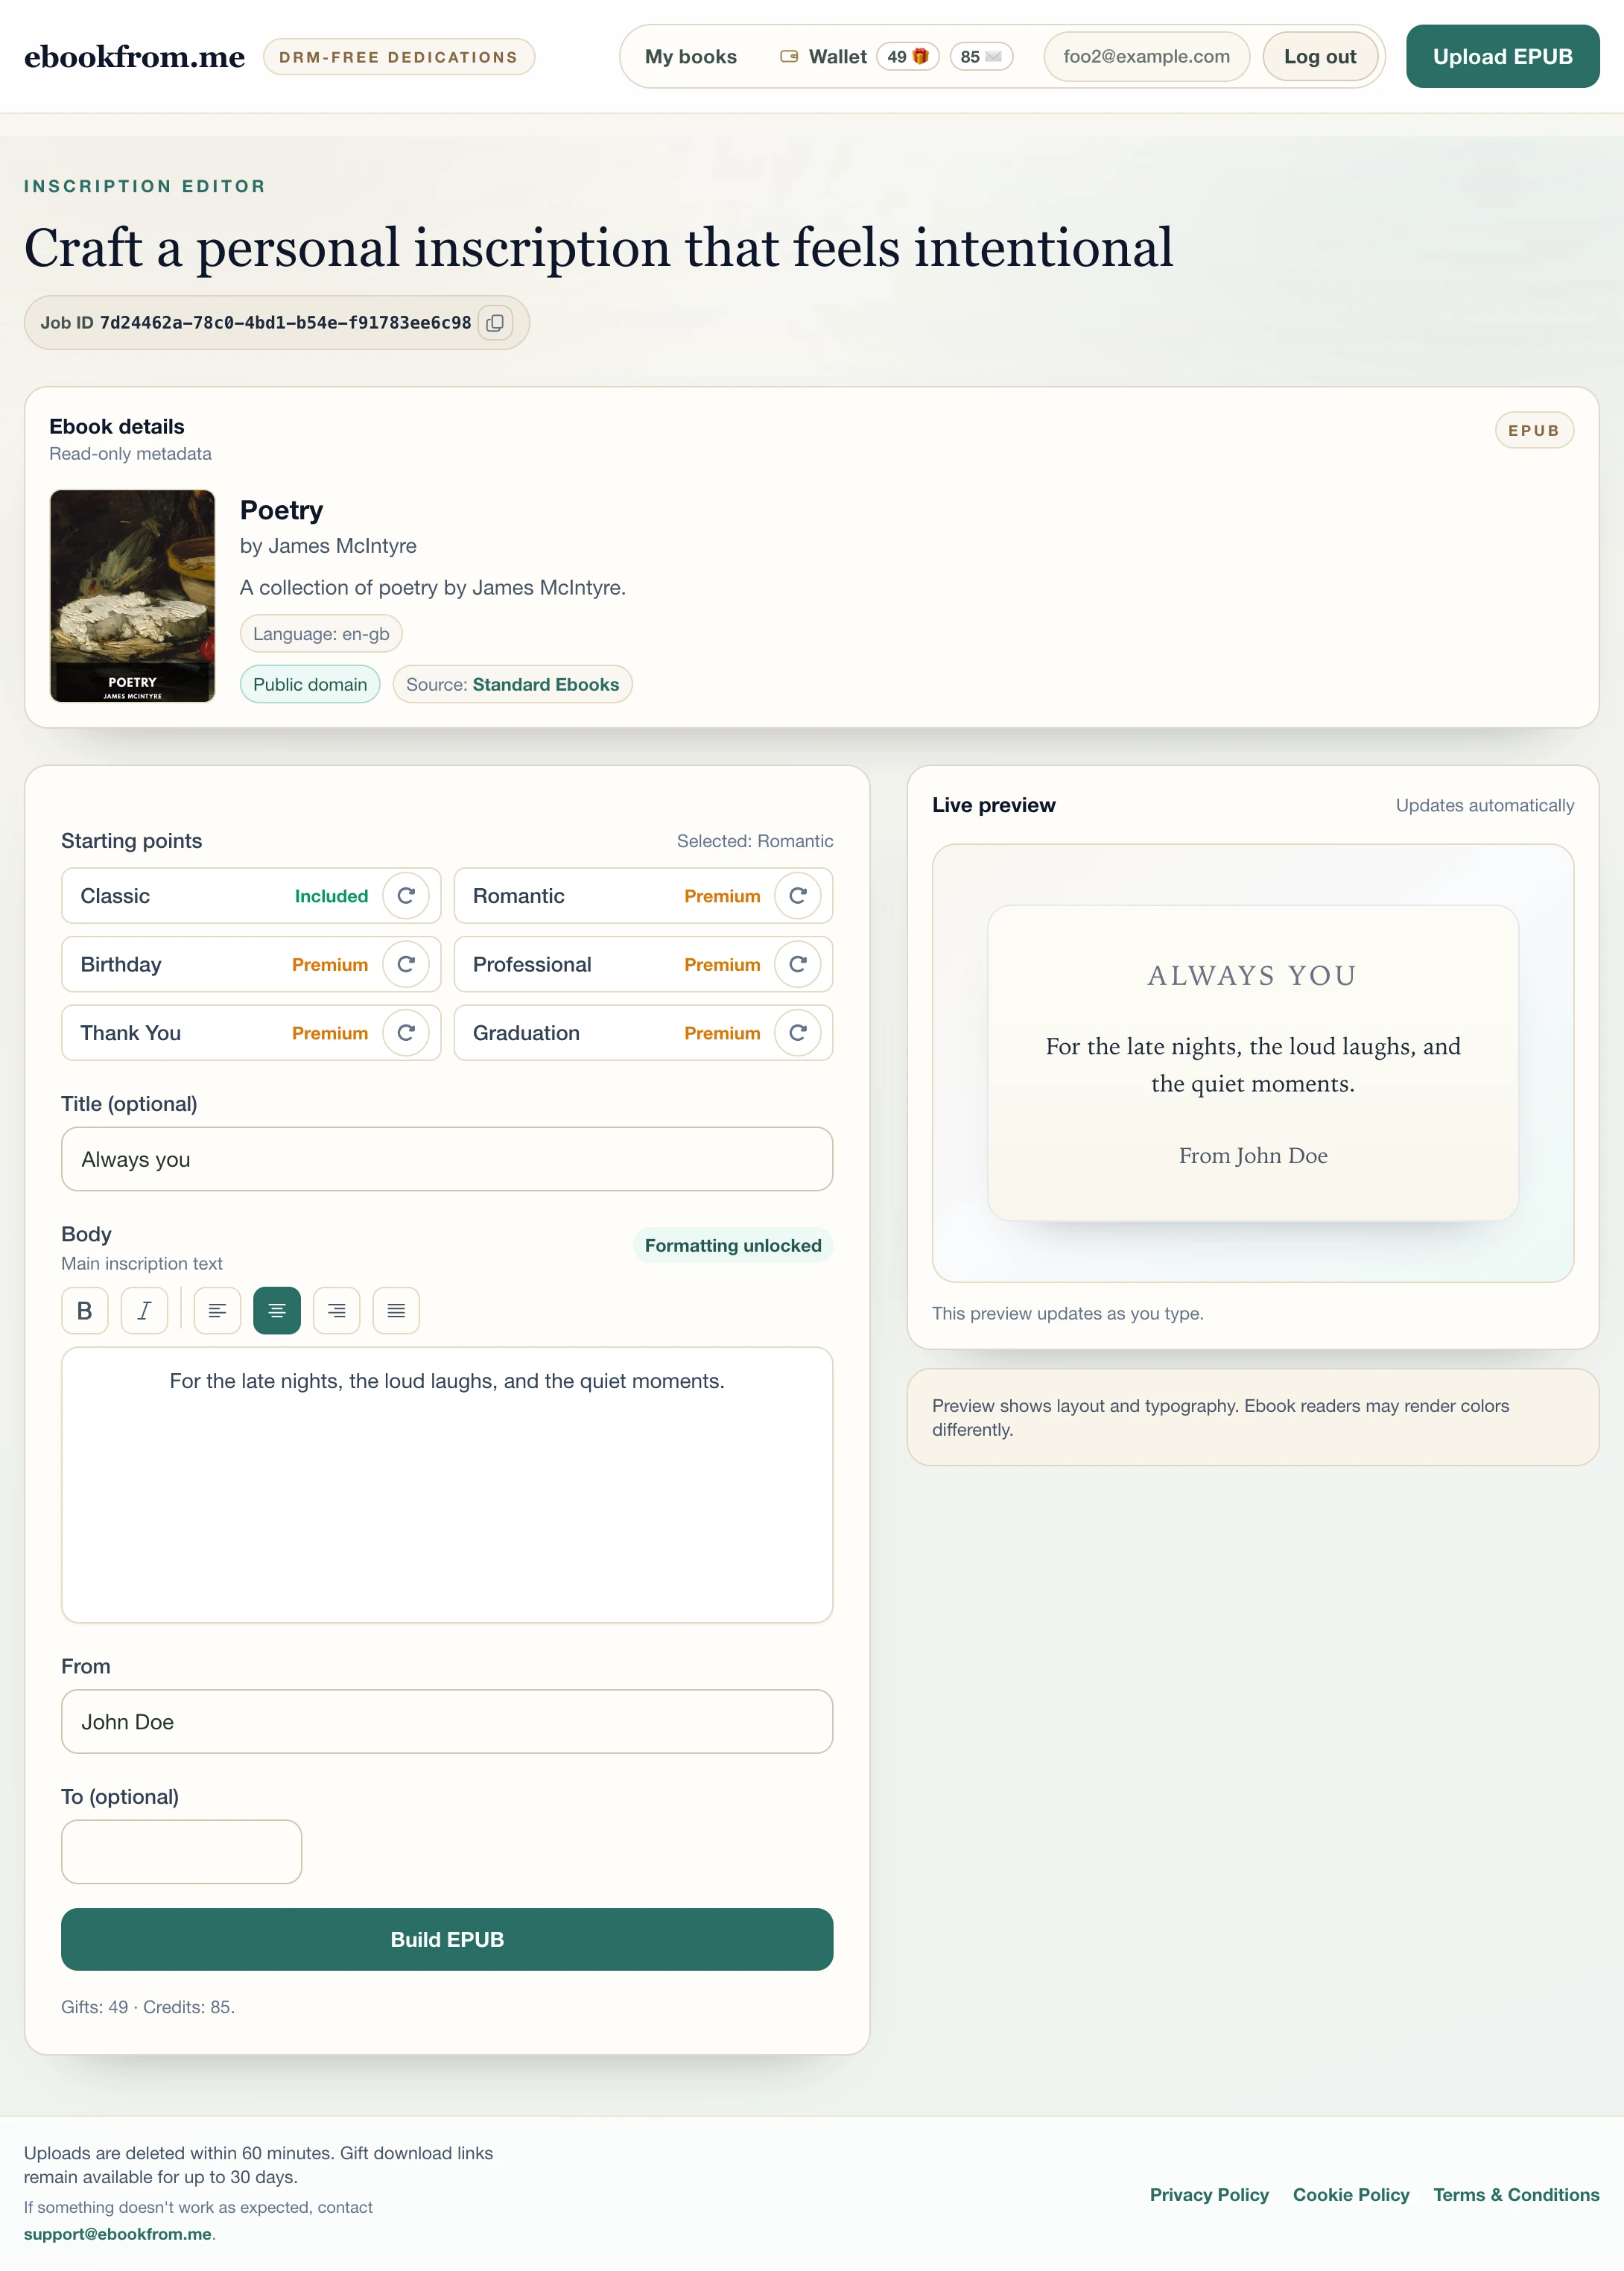Toggle italic formatting in body toolbar
Screen dimensions: 1624x2271
click(x=144, y=1310)
